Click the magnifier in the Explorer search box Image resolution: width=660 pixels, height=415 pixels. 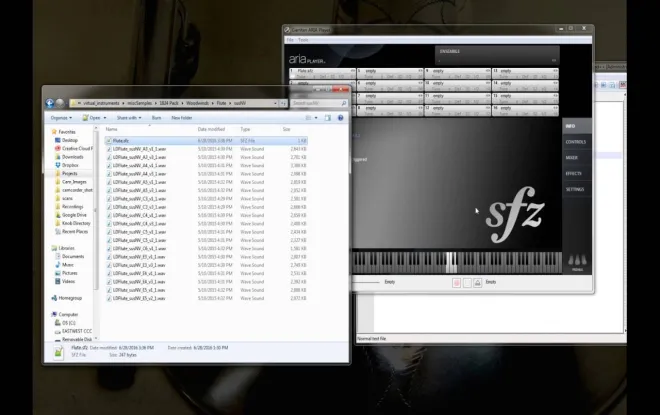344,103
